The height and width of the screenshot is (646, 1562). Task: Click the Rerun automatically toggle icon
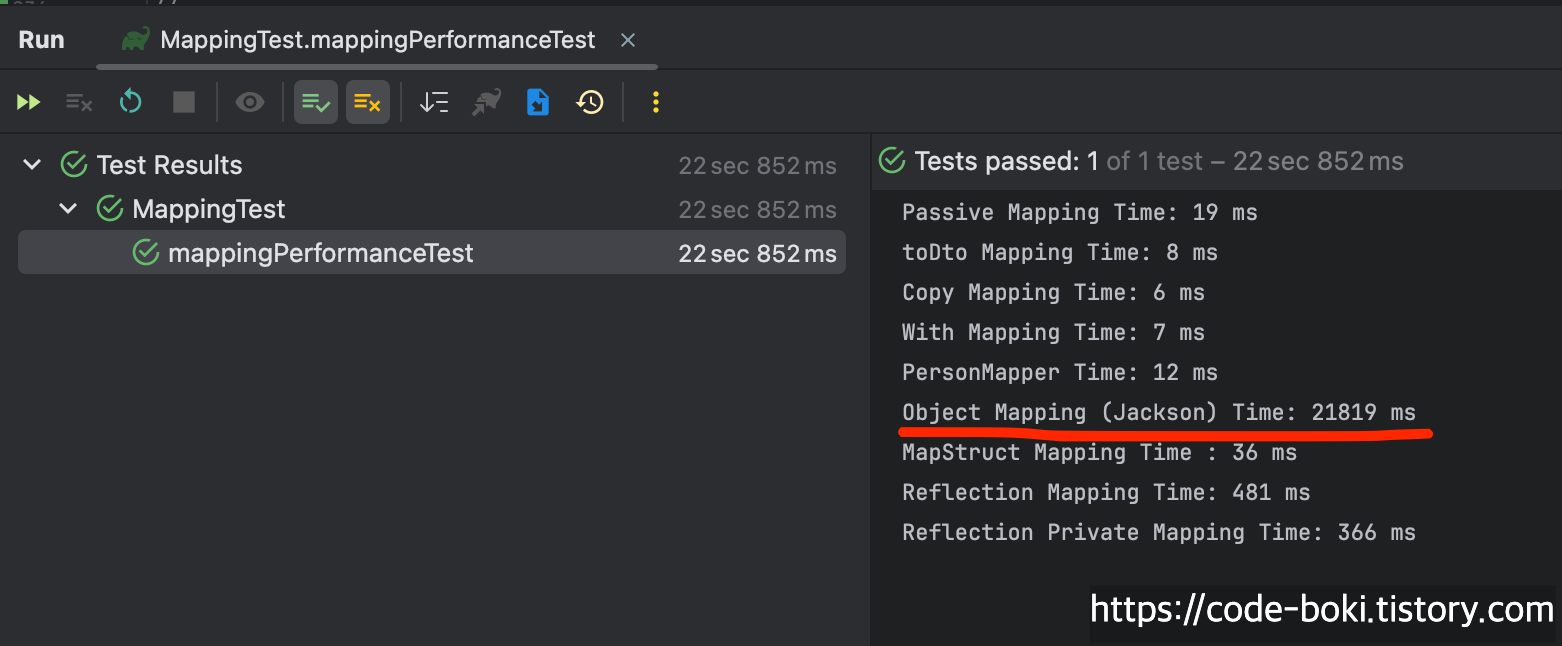pos(131,102)
